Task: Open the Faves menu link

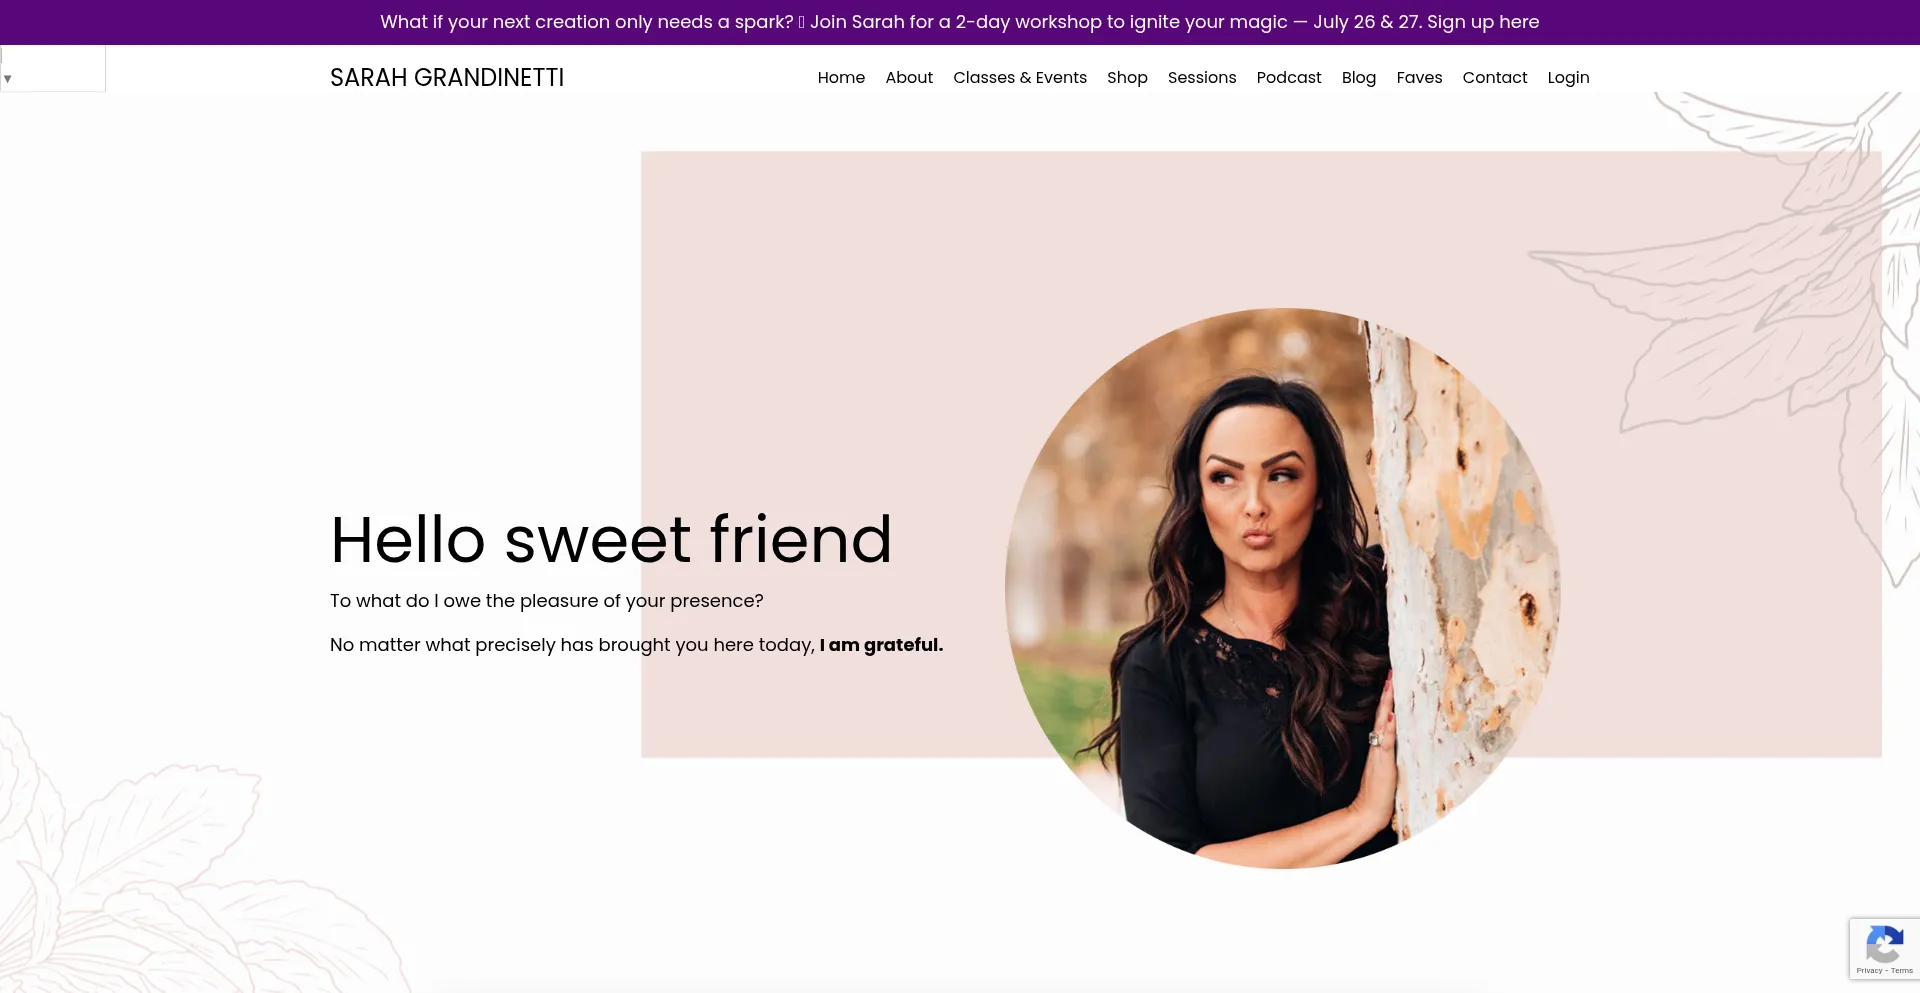Action: [x=1419, y=77]
